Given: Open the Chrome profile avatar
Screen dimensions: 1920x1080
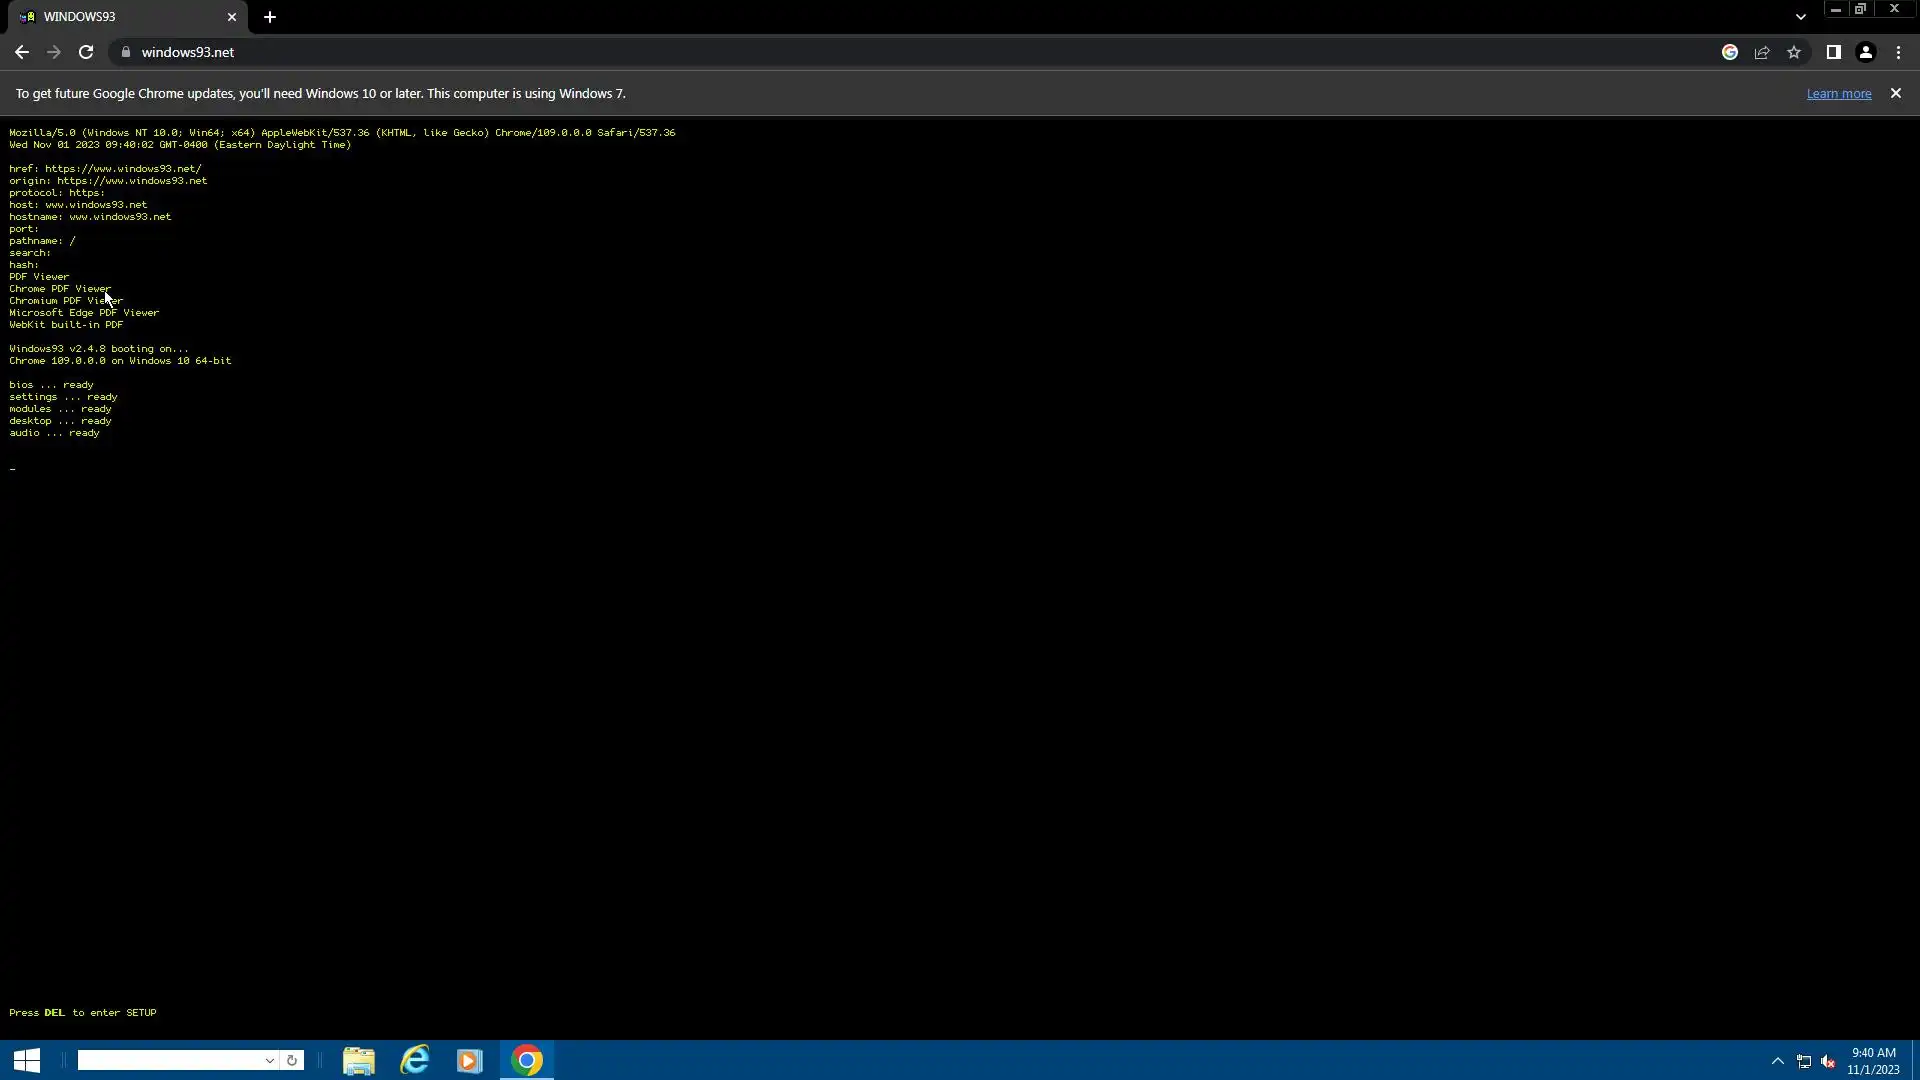Looking at the screenshot, I should 1866,52.
